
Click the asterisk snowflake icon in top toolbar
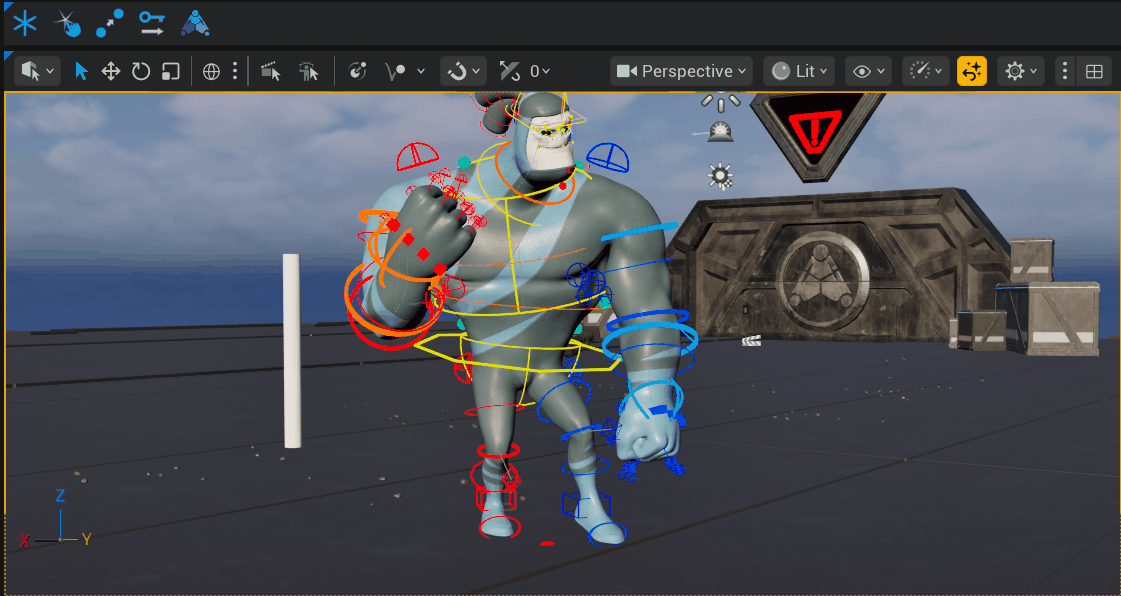click(24, 22)
